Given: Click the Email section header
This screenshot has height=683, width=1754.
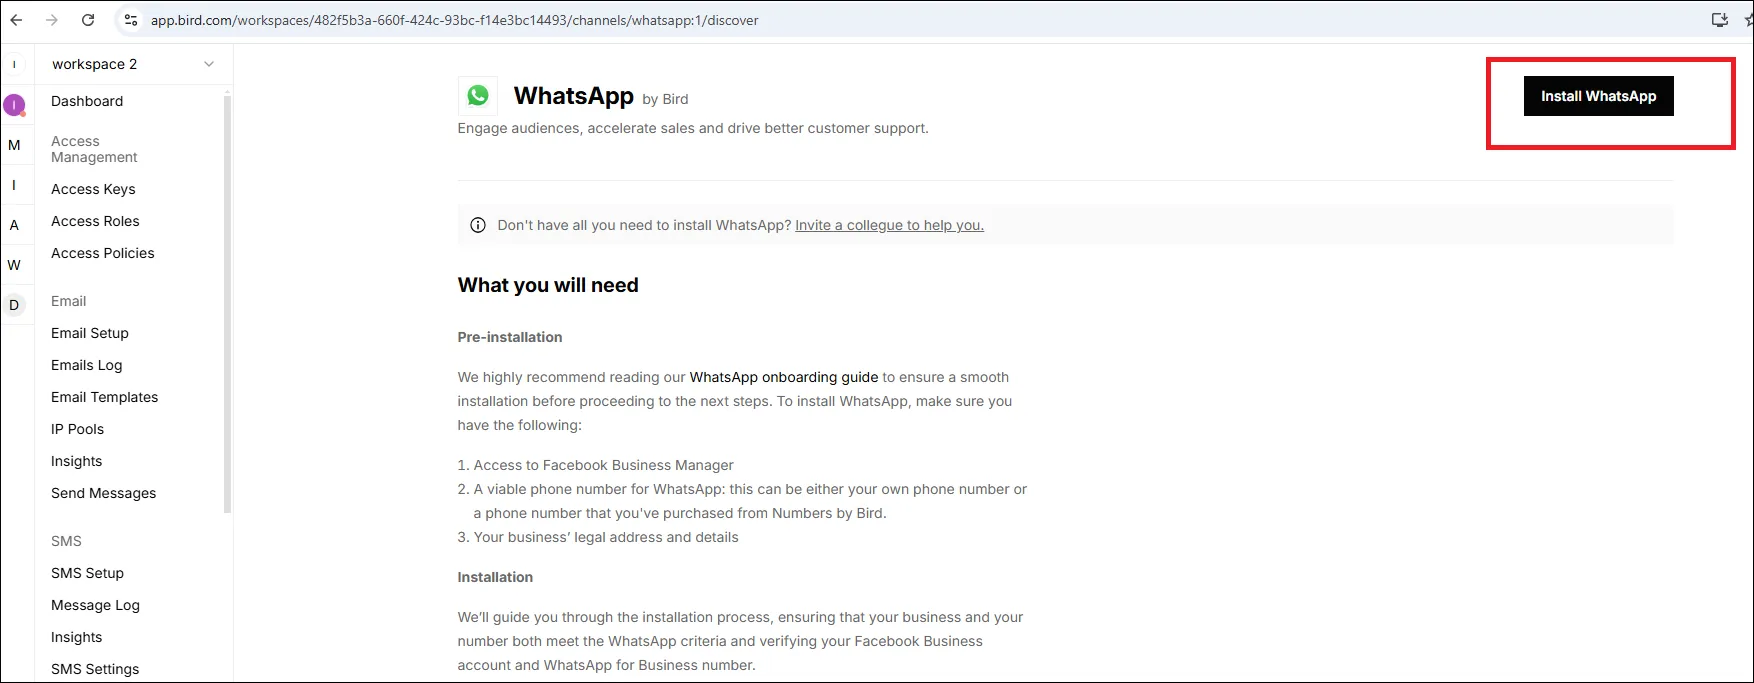Looking at the screenshot, I should tap(69, 301).
